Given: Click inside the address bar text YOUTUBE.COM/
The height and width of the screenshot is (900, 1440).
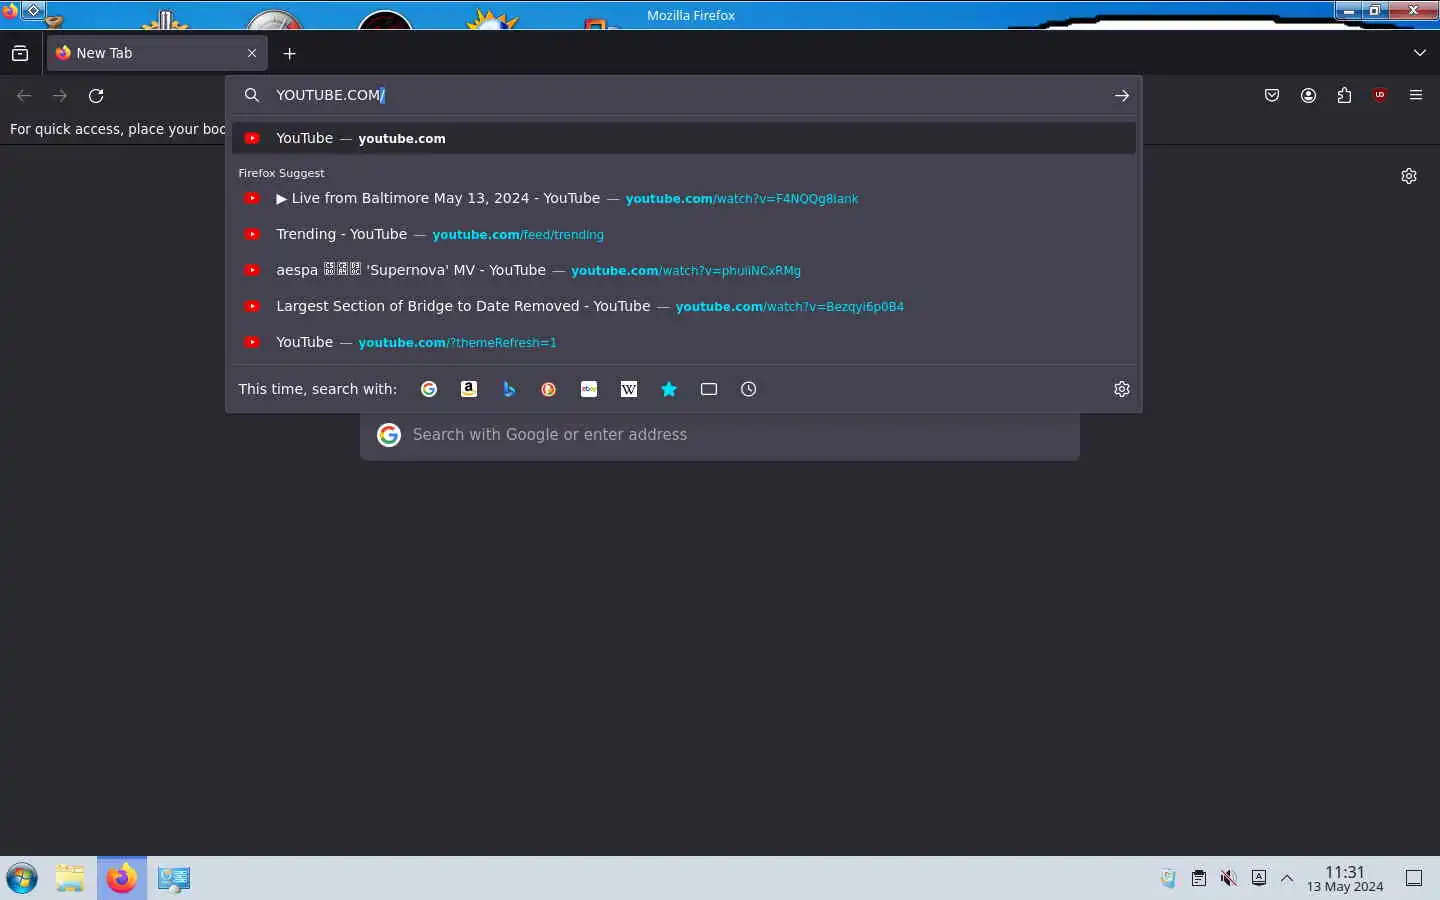Looking at the screenshot, I should [x=330, y=95].
